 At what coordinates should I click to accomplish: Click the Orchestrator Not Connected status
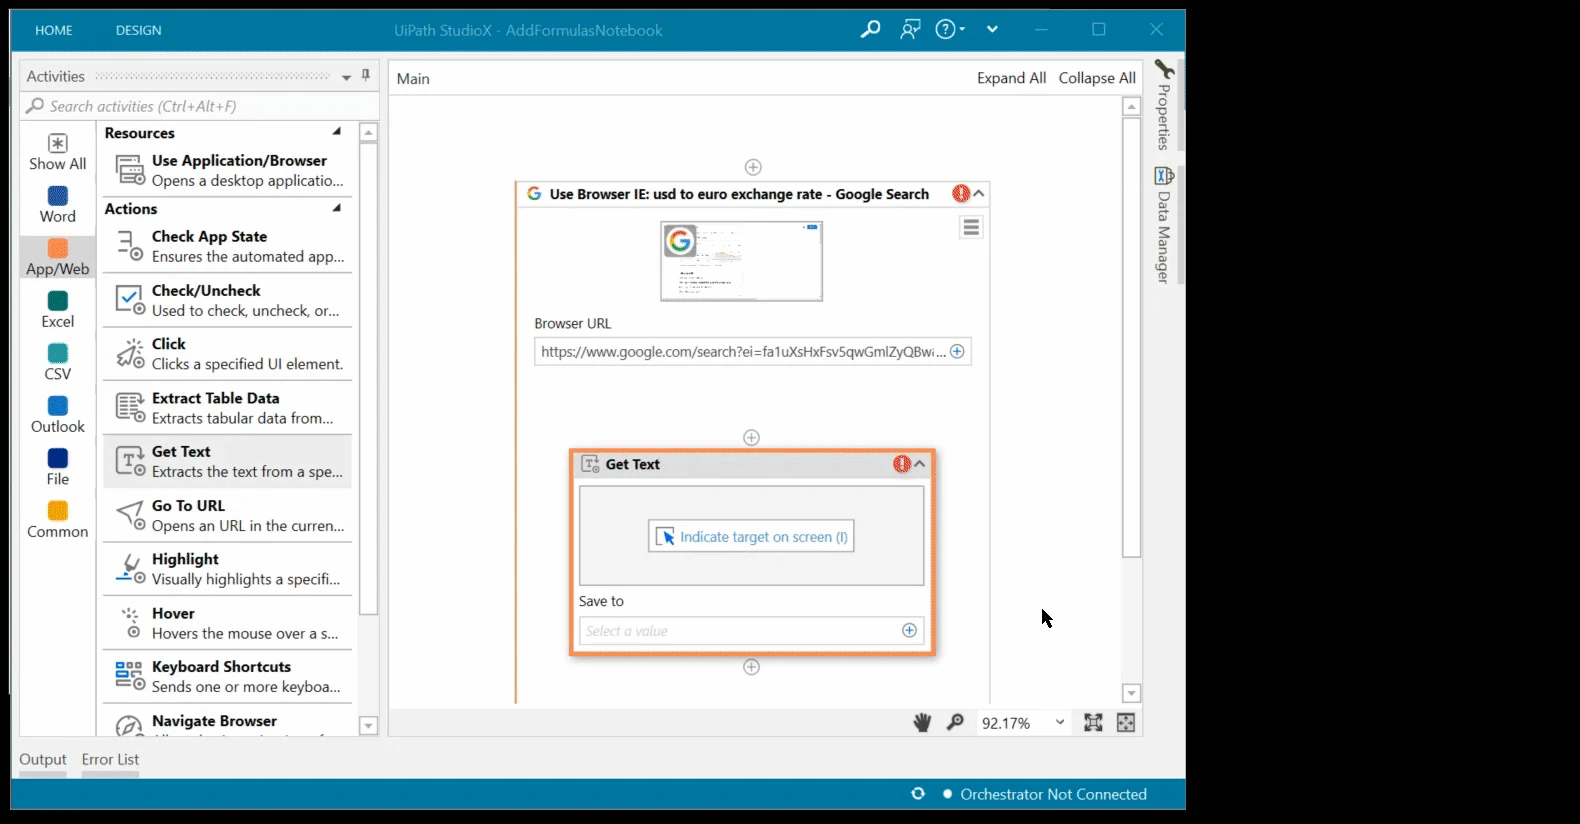click(1044, 794)
